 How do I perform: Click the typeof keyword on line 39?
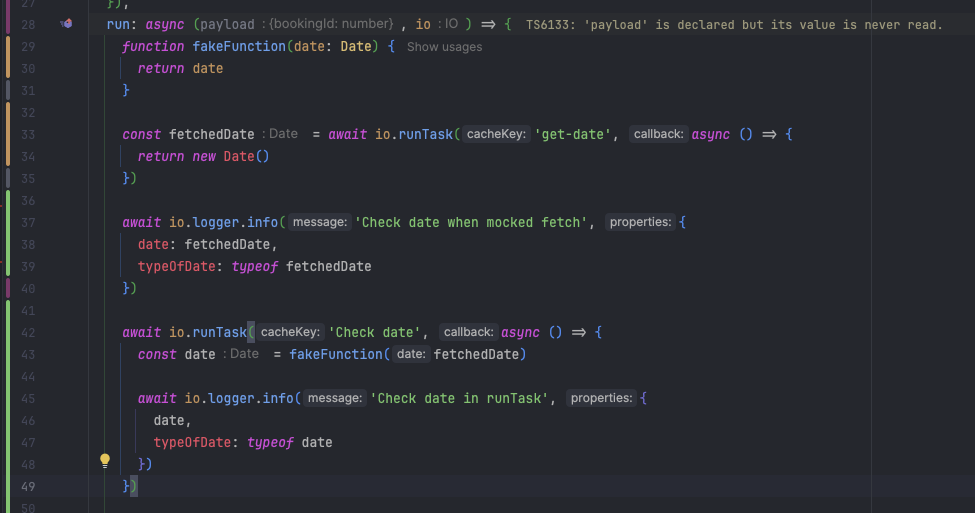tap(254, 267)
